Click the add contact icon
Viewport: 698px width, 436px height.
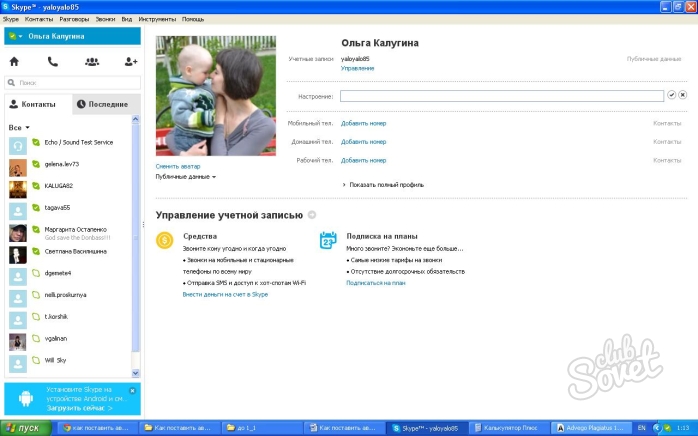(x=130, y=61)
